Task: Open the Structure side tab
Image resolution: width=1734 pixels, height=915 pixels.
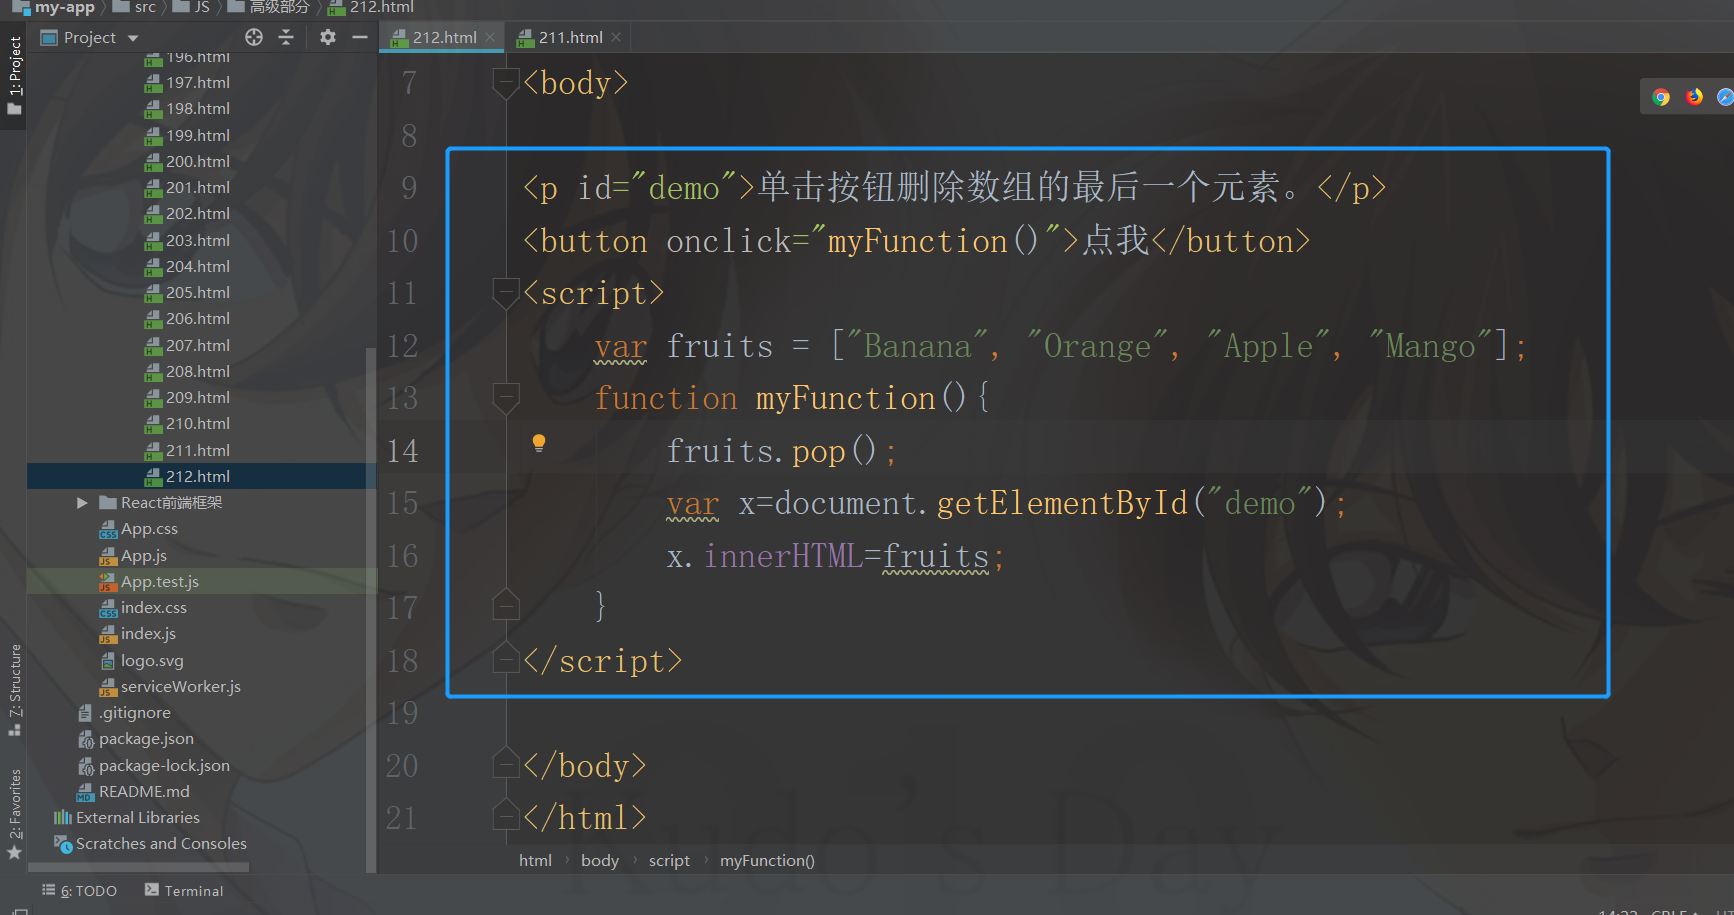Action: pos(14,689)
